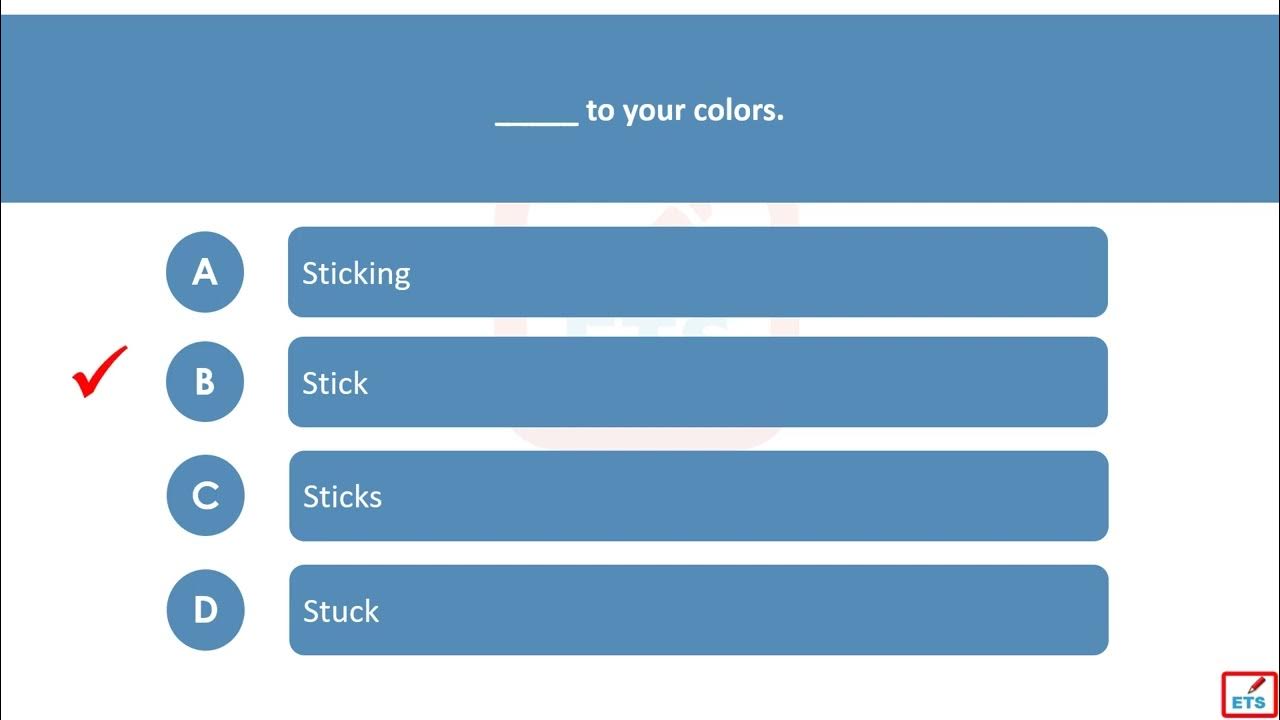This screenshot has height=720, width=1280.
Task: Pick the Stuck answer bar
Action: point(698,610)
